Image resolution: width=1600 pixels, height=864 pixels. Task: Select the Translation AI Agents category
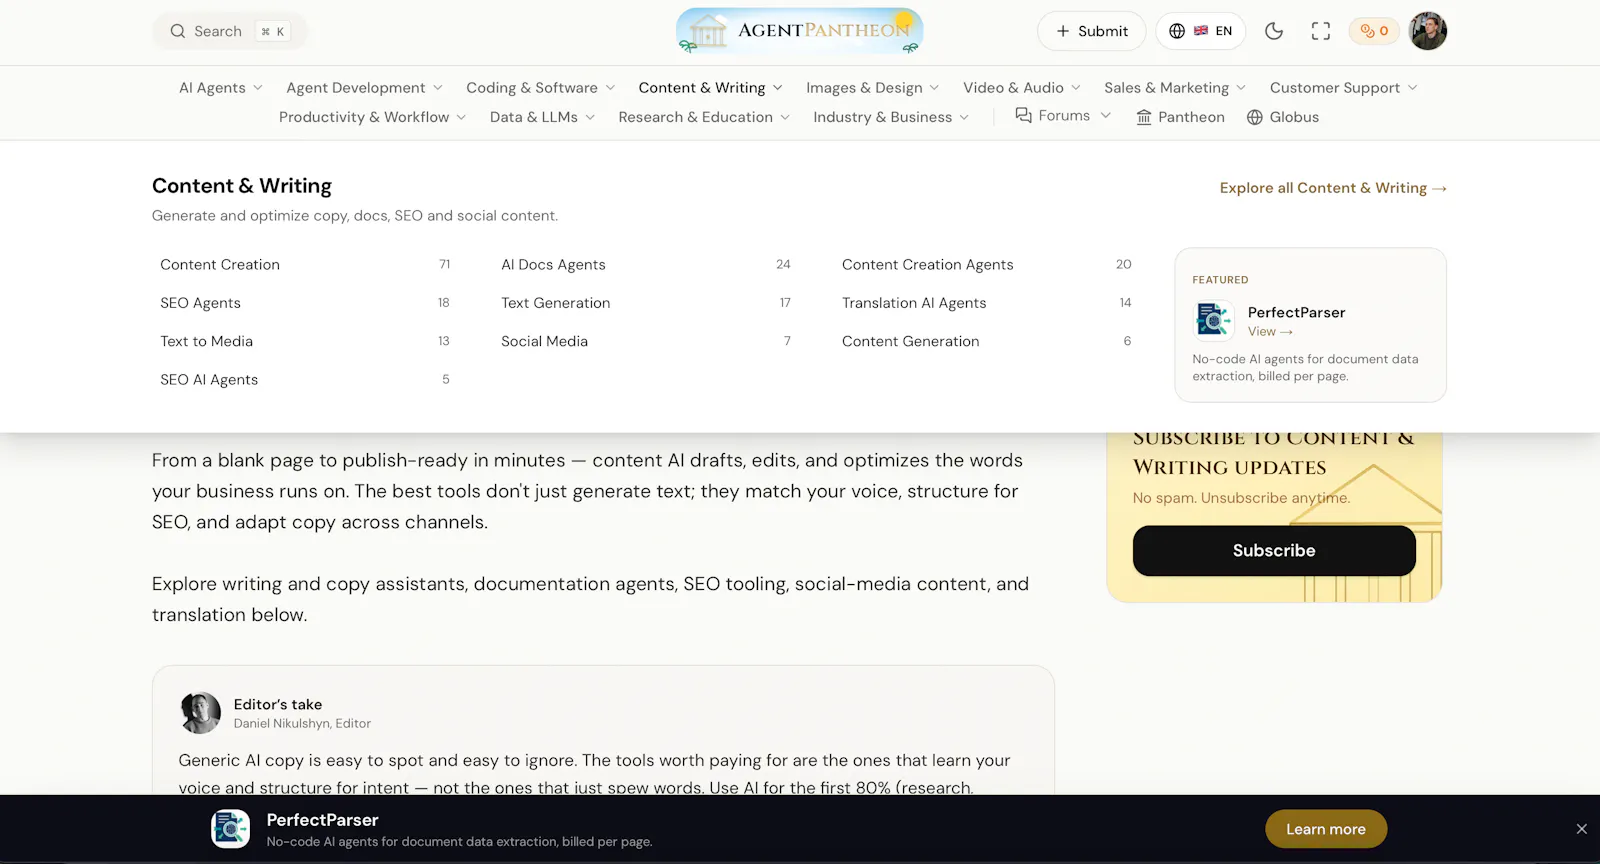(x=987, y=303)
